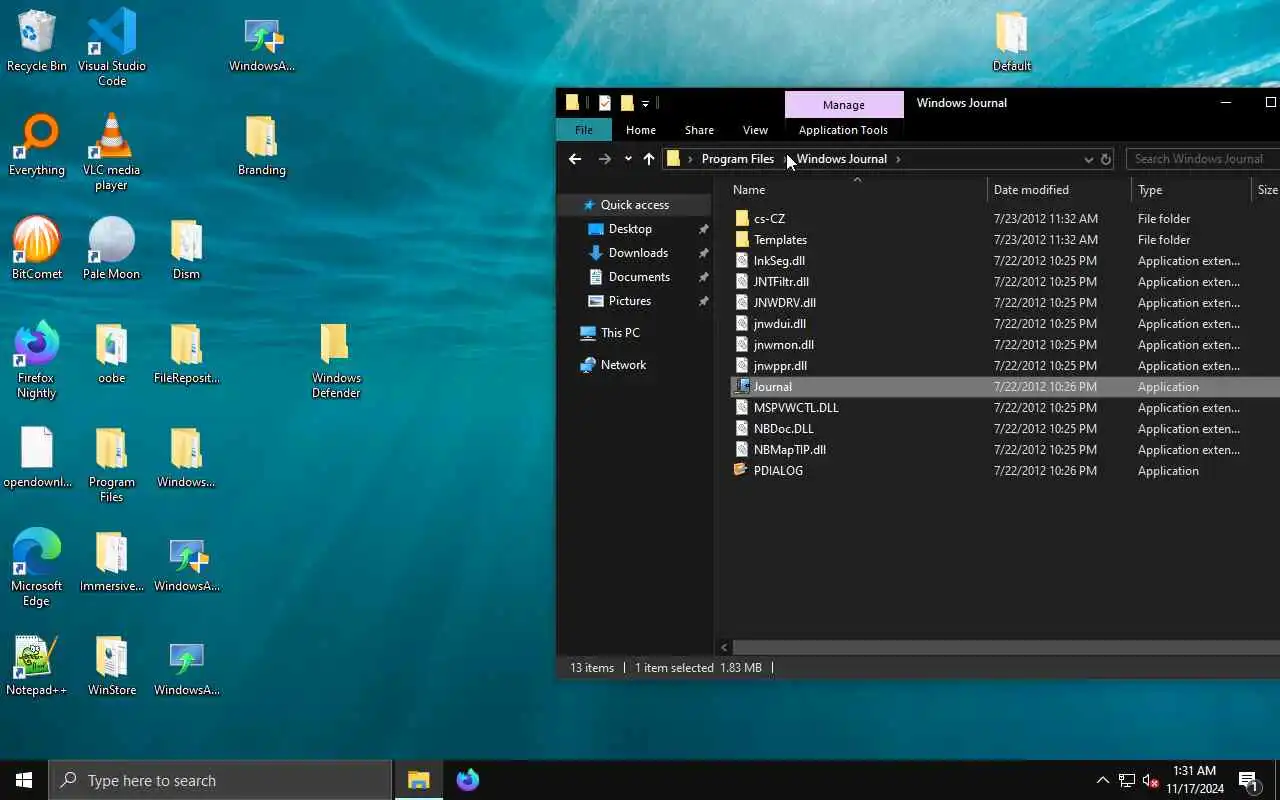Select the Program Files desktop folder
This screenshot has height=800, width=1280.
coord(112,464)
